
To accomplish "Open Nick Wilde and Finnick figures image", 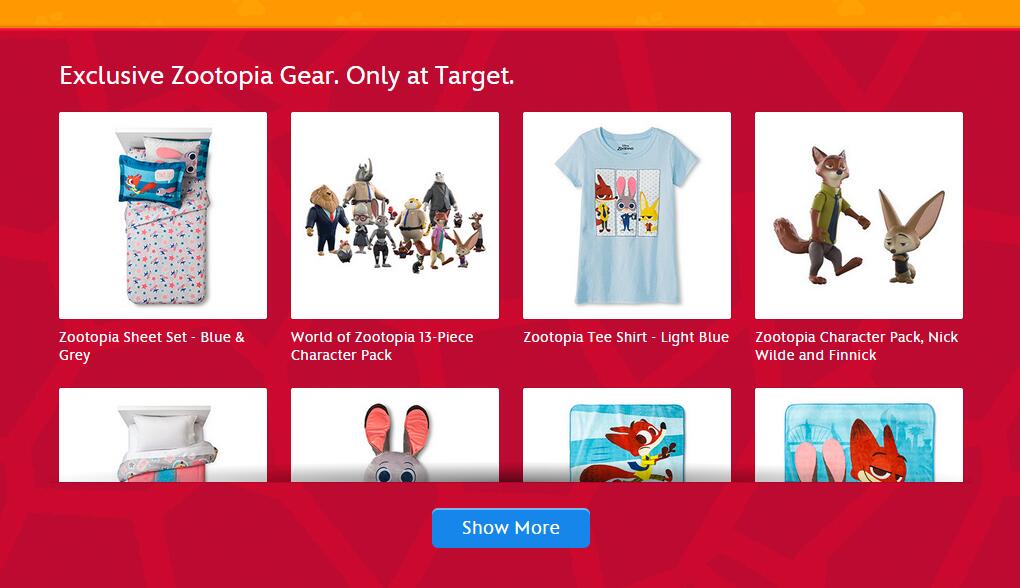I will [x=859, y=215].
